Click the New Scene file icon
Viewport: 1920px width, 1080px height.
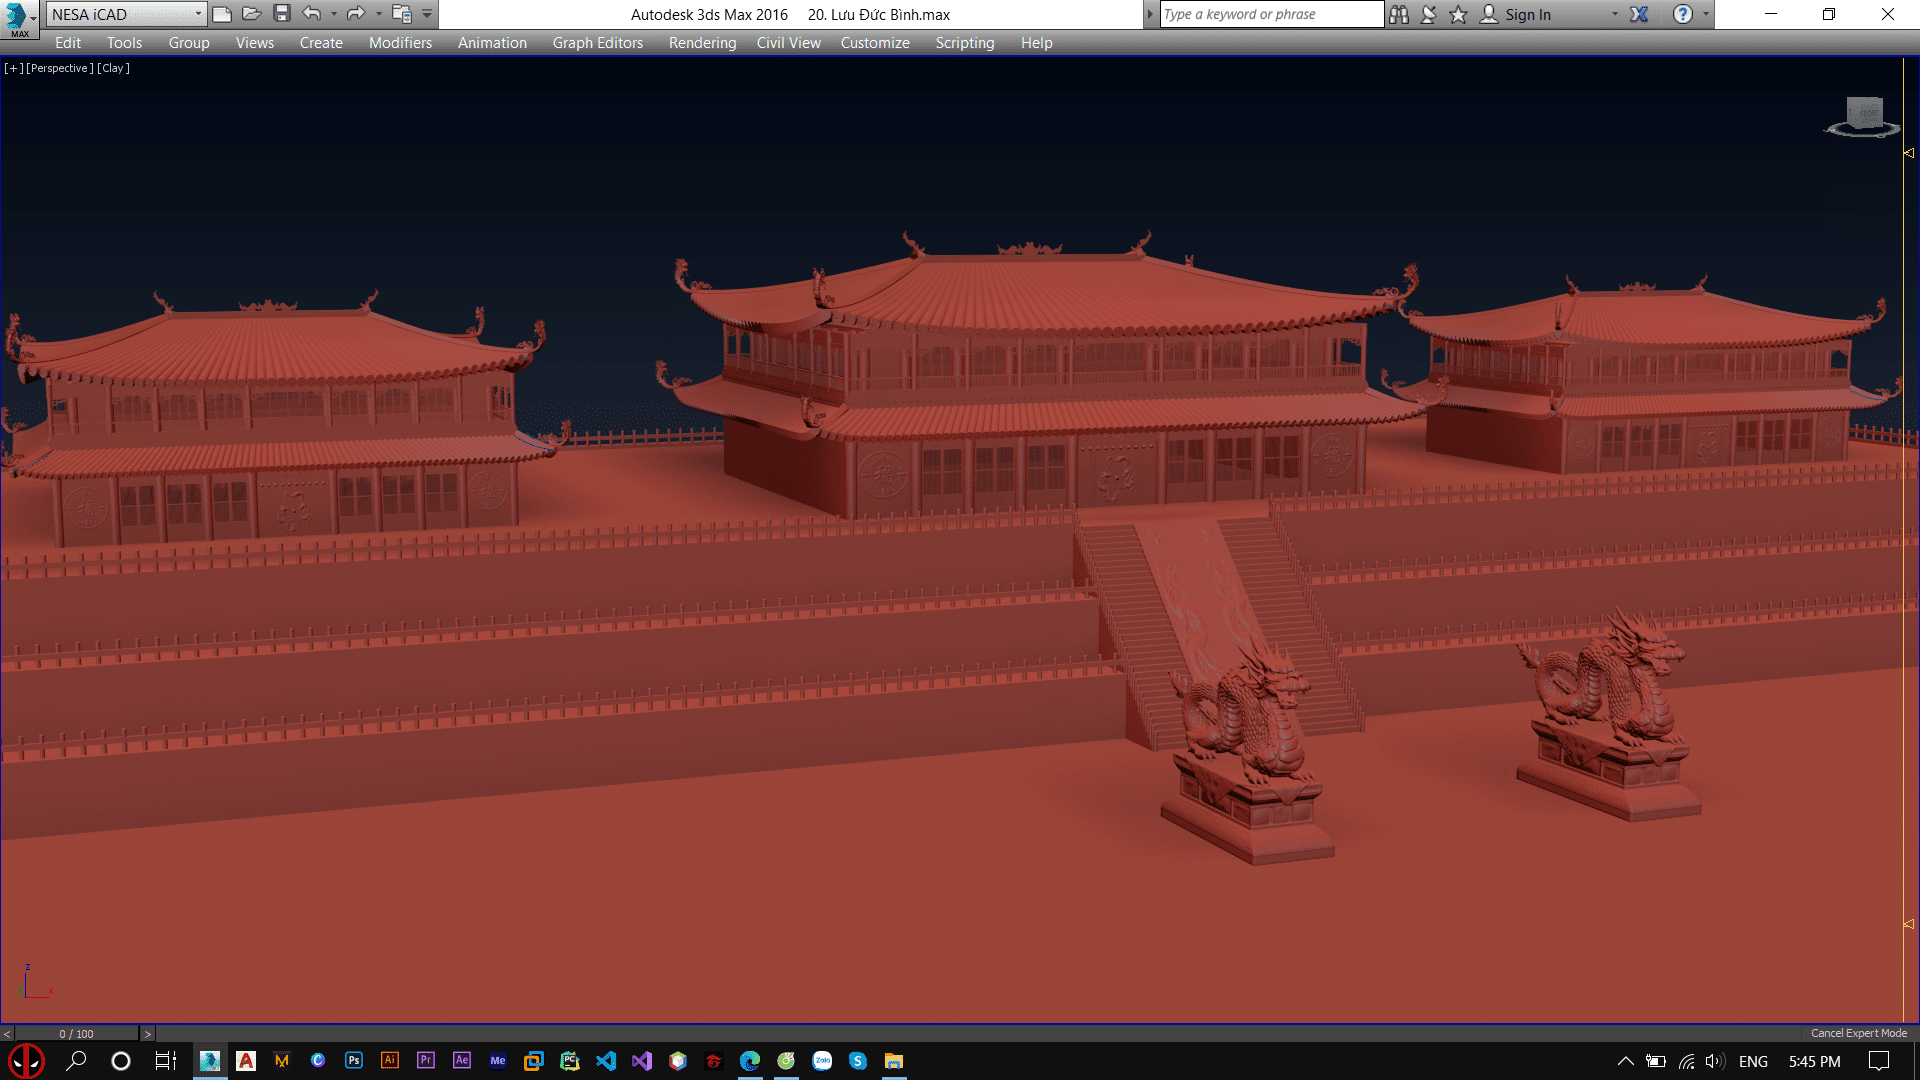[222, 14]
